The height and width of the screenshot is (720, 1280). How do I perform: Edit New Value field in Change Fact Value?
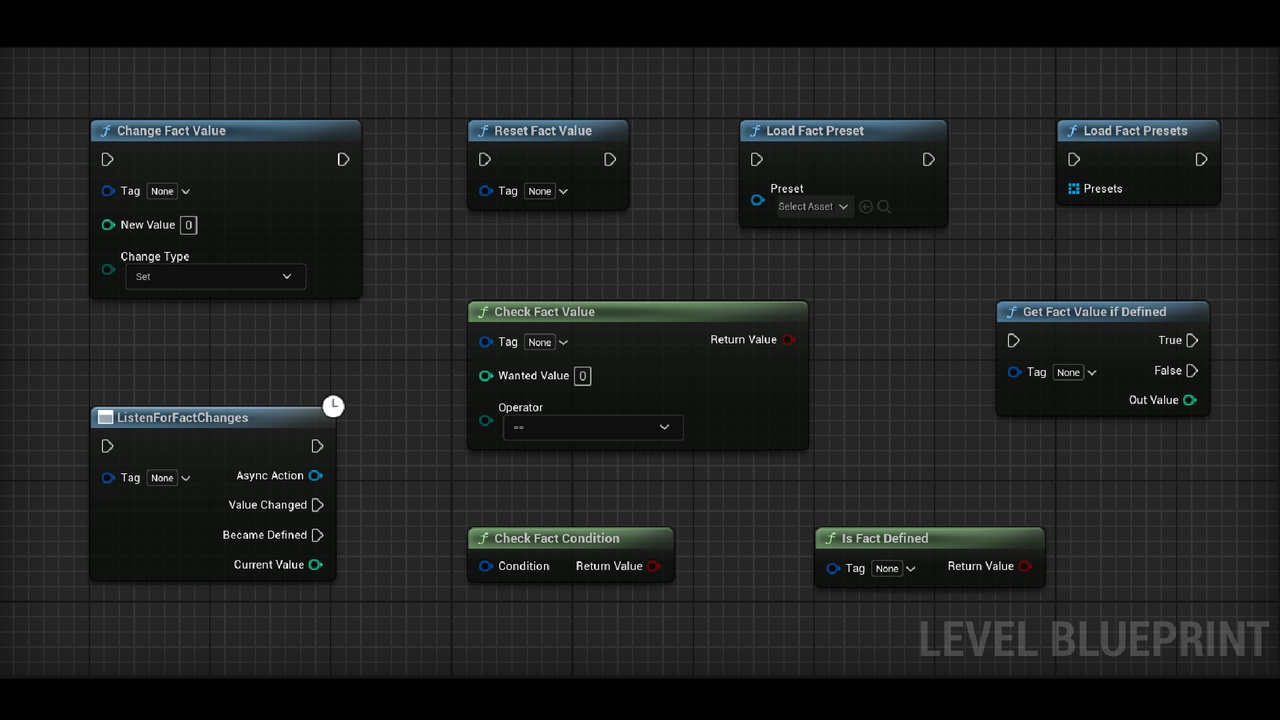point(188,225)
